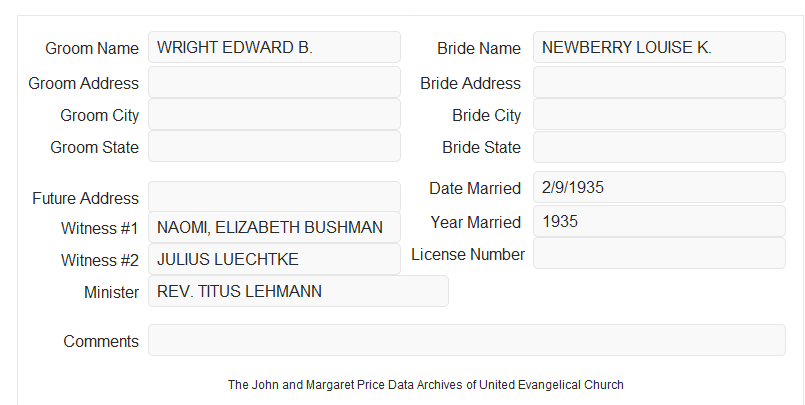Click the Price Data Archives footer text
Image resolution: width=805 pixels, height=405 pixels.
pyautogui.click(x=426, y=385)
